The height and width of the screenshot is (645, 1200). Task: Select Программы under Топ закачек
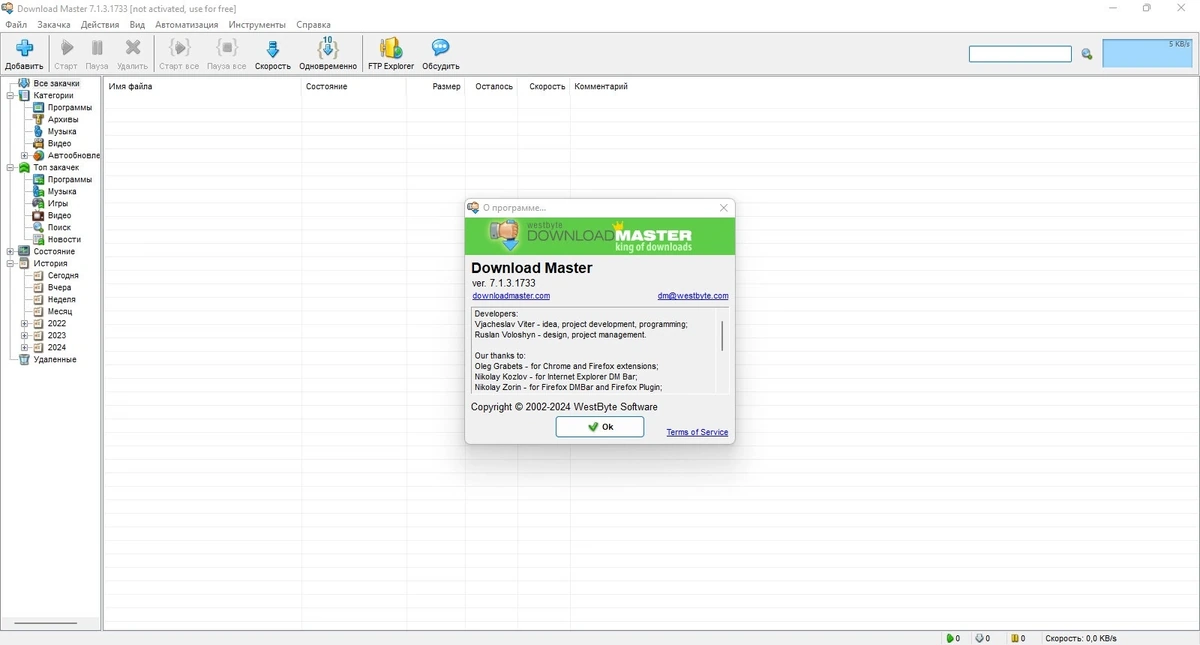[x=69, y=180]
